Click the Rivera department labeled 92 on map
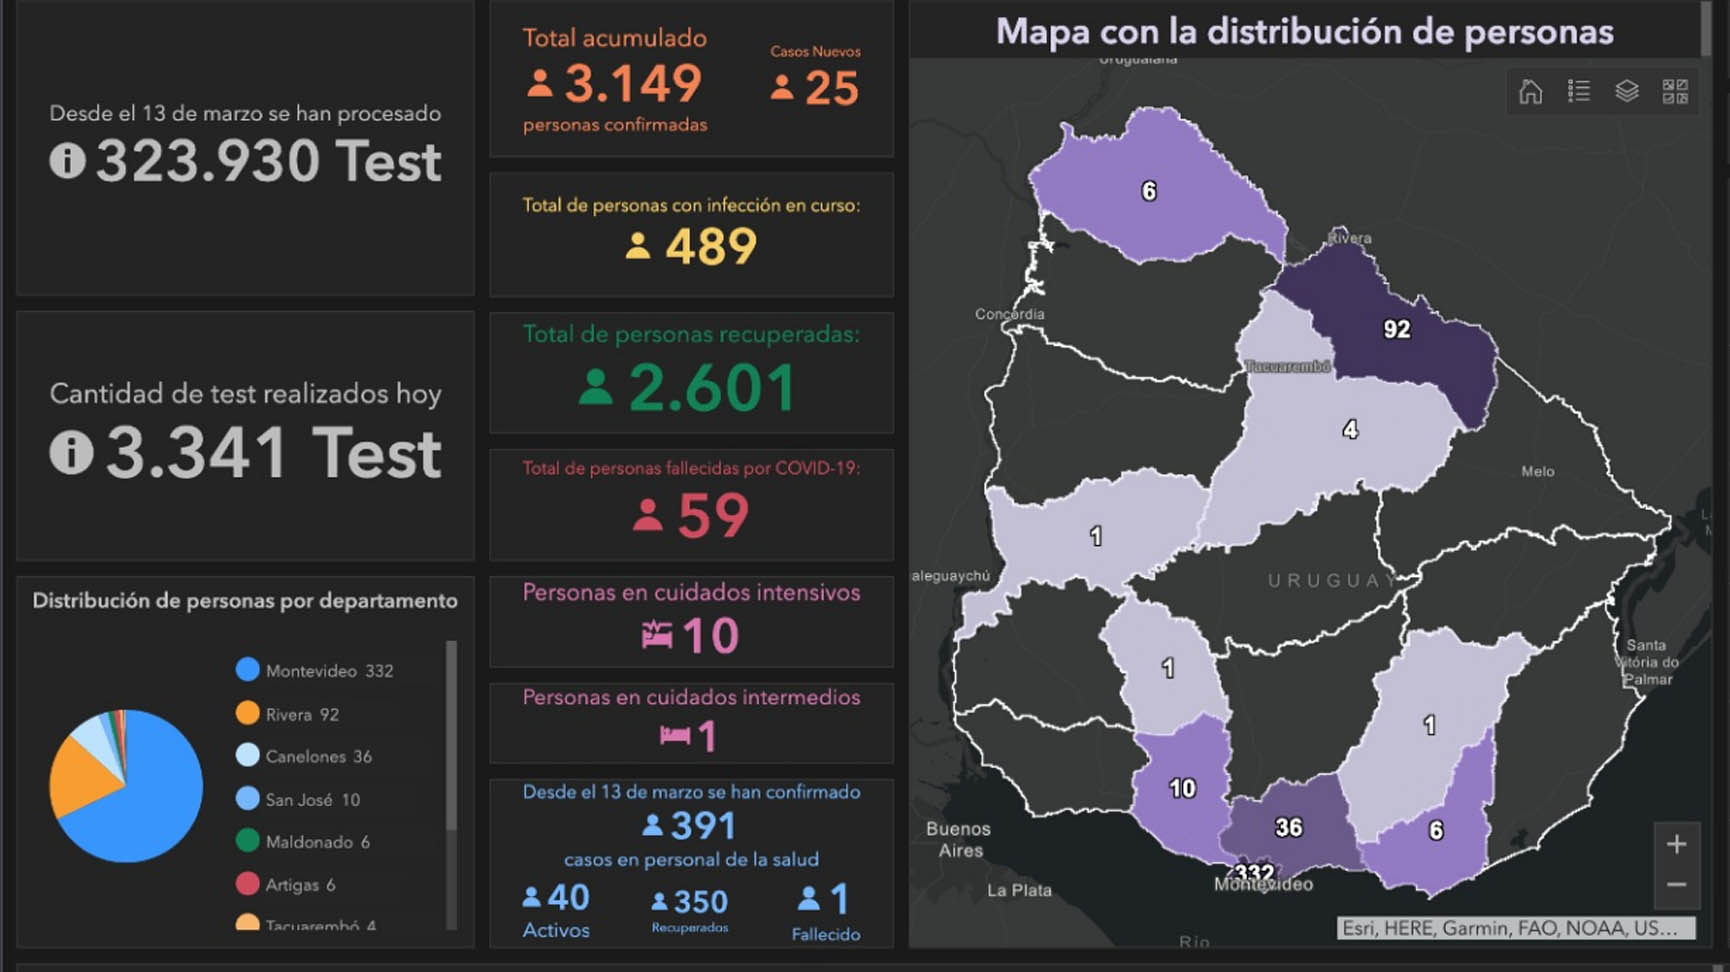This screenshot has width=1730, height=972. 1396,330
